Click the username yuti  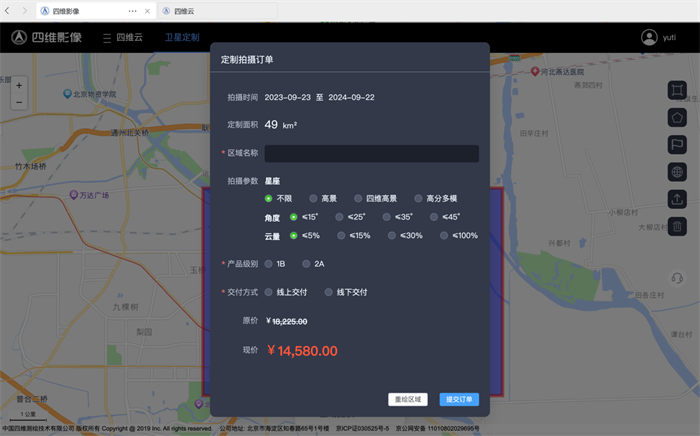[669, 37]
